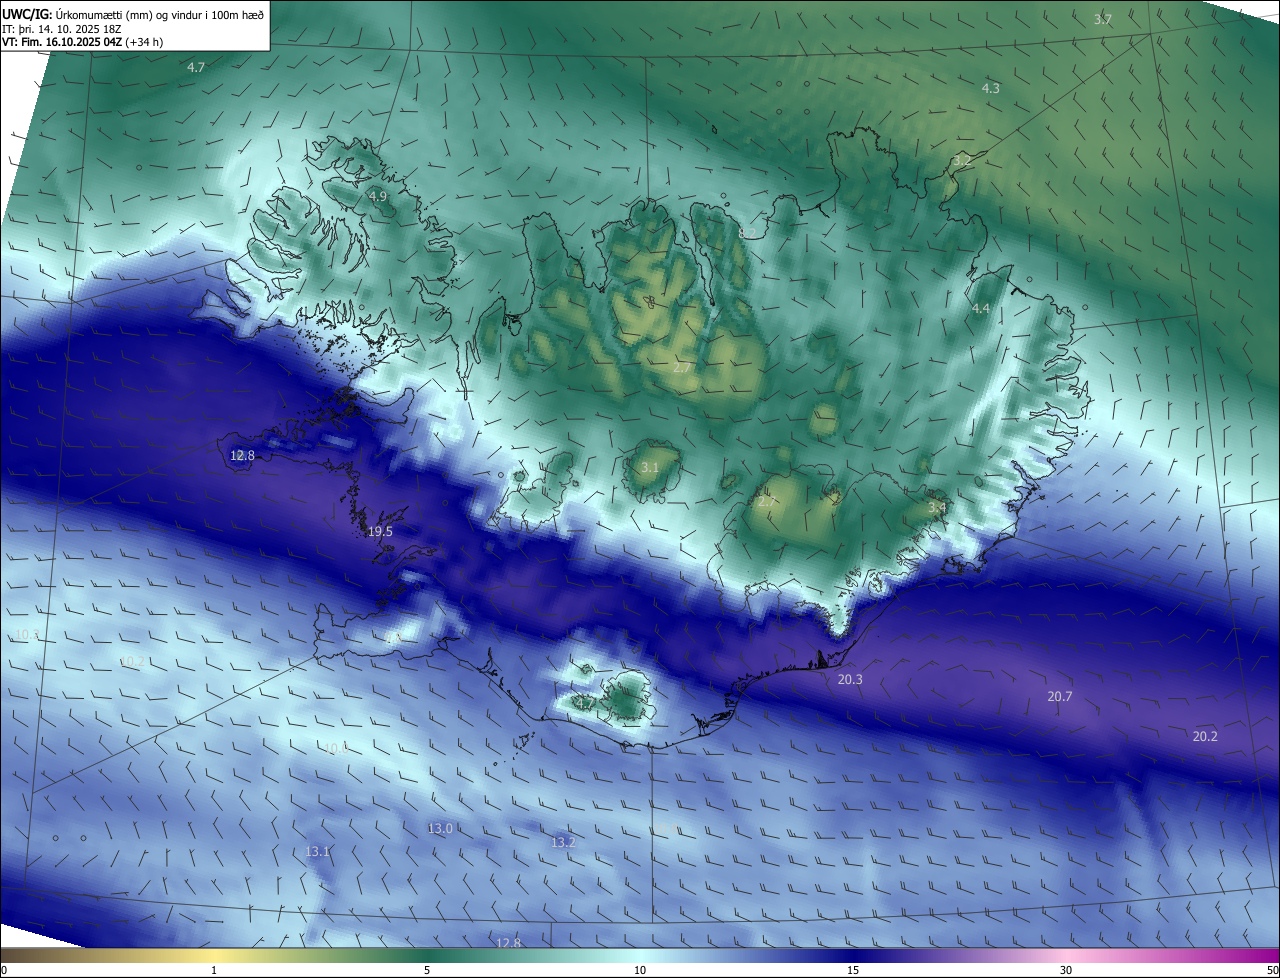Click the 4.9 value over the Westfjords
1280x978 pixels.
pos(377,196)
